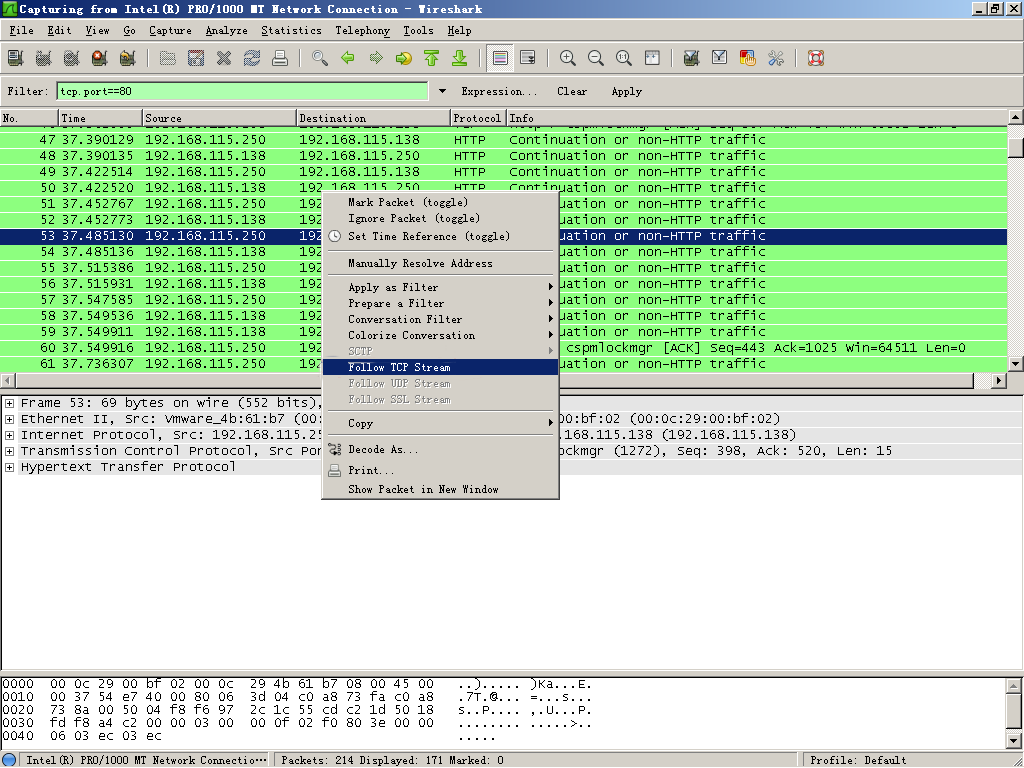Click the Profile: Default status entry
Screen dimensions: 1024x768
point(858,760)
